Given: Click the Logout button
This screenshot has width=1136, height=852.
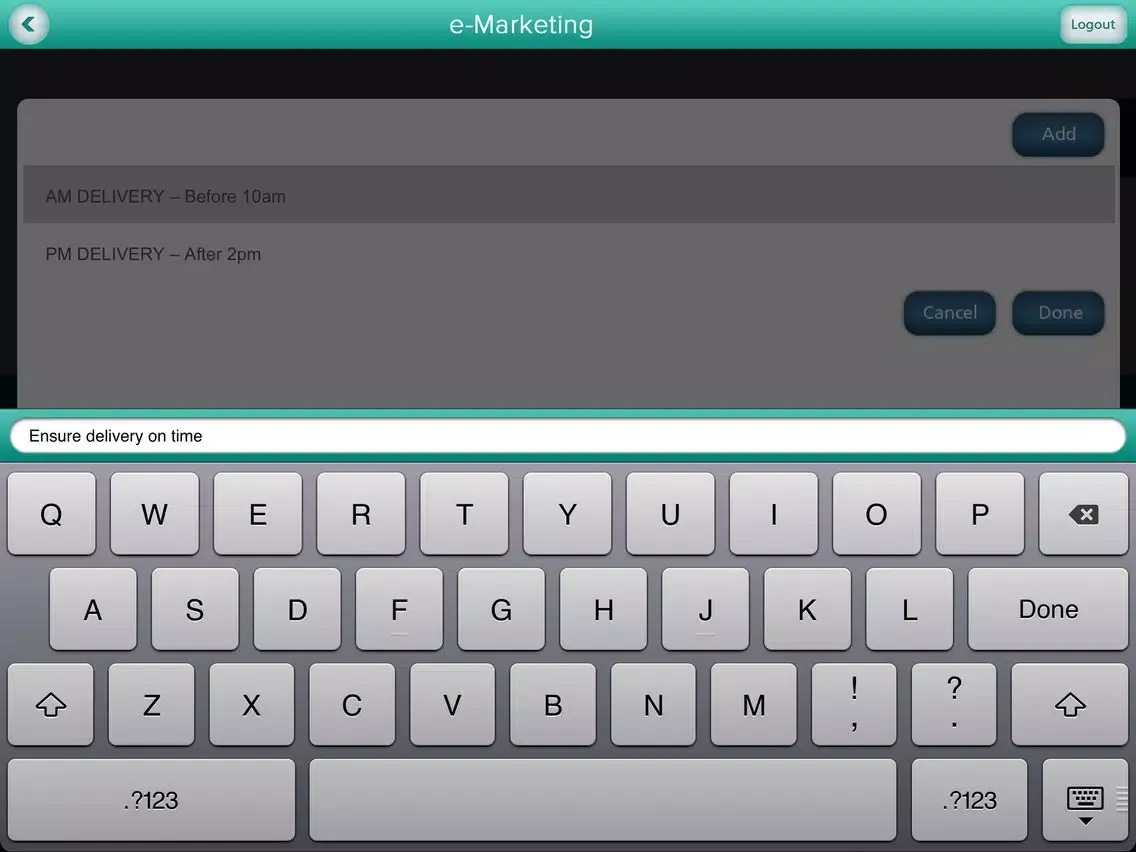Looking at the screenshot, I should point(1093,24).
